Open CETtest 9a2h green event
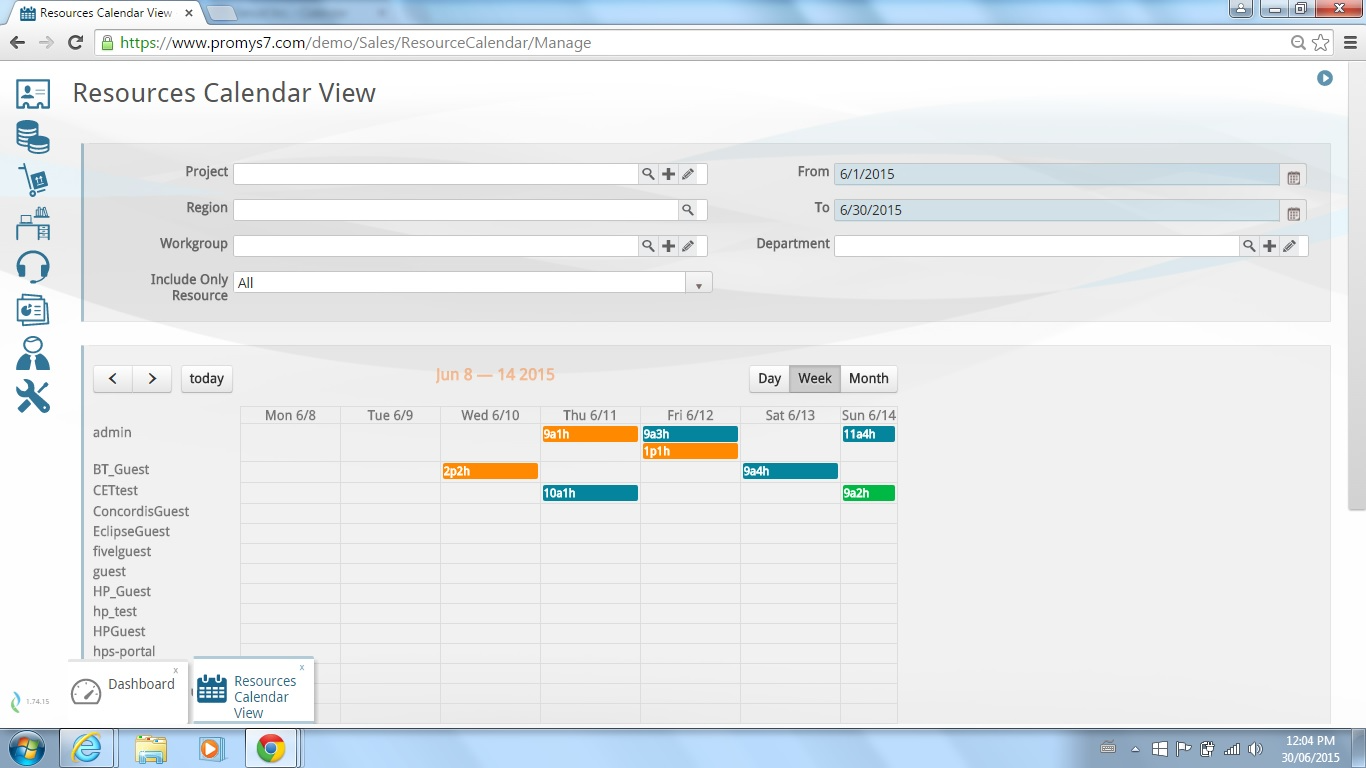The height and width of the screenshot is (768, 1366). (x=869, y=493)
